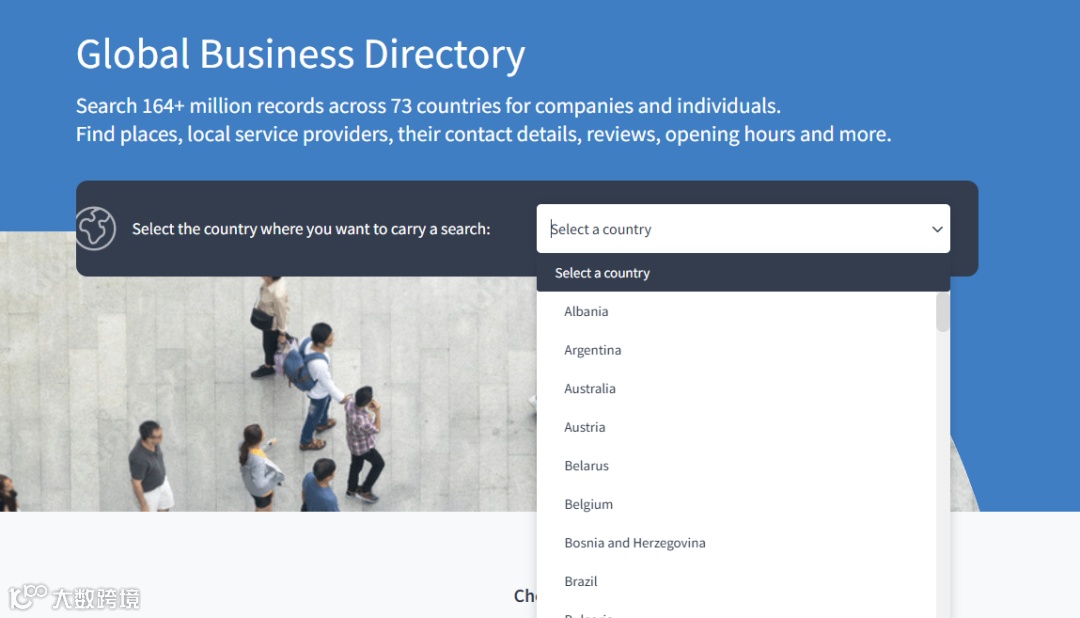Select Albania from the country list
The image size is (1080, 618).
[736, 311]
